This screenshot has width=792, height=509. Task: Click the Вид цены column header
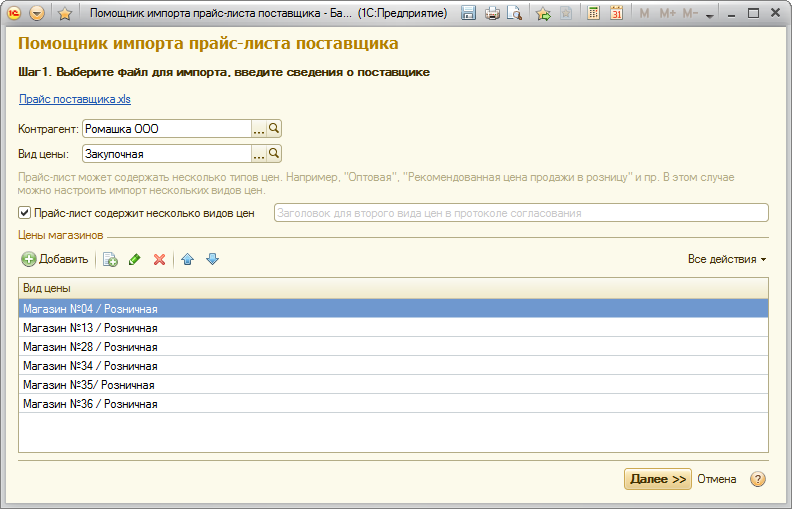[x=393, y=288]
